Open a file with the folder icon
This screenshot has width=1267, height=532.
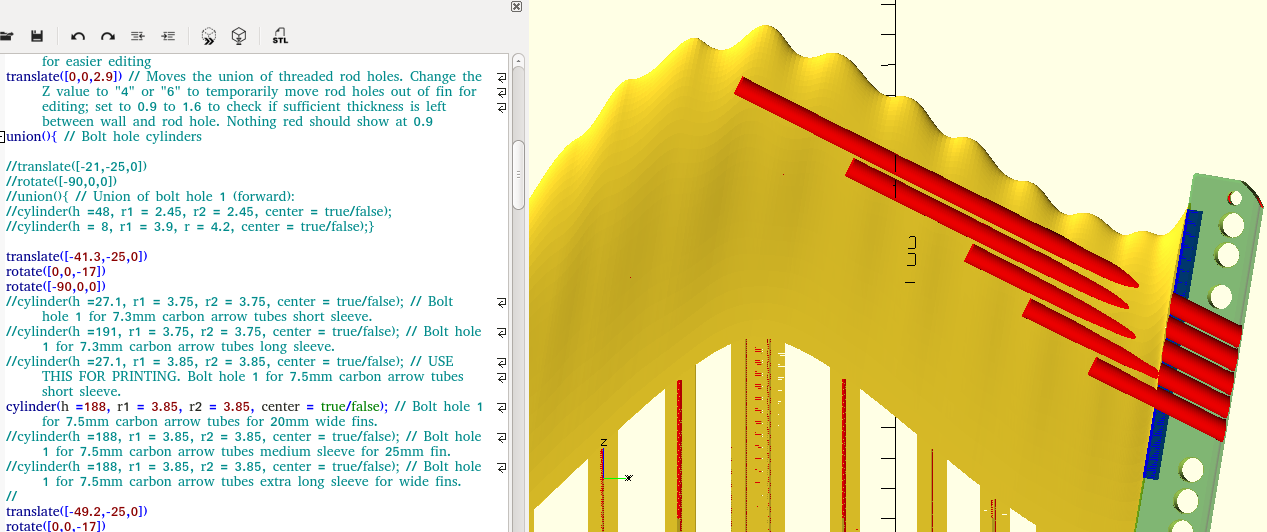pos(6,36)
